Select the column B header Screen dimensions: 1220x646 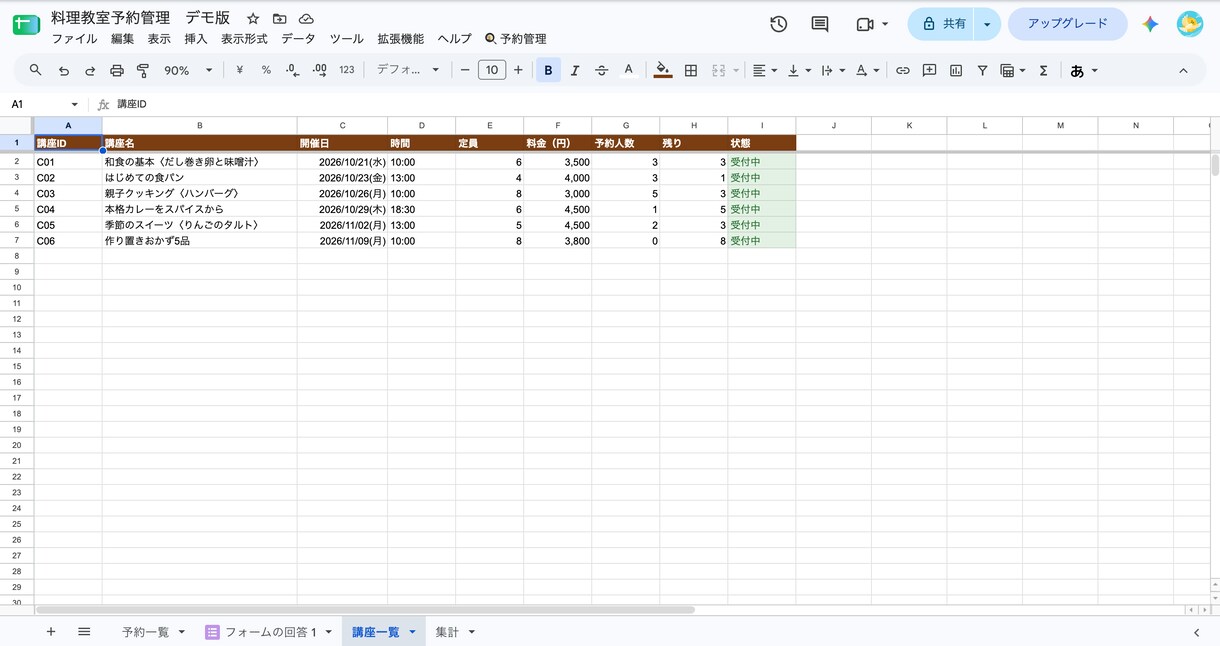199,125
